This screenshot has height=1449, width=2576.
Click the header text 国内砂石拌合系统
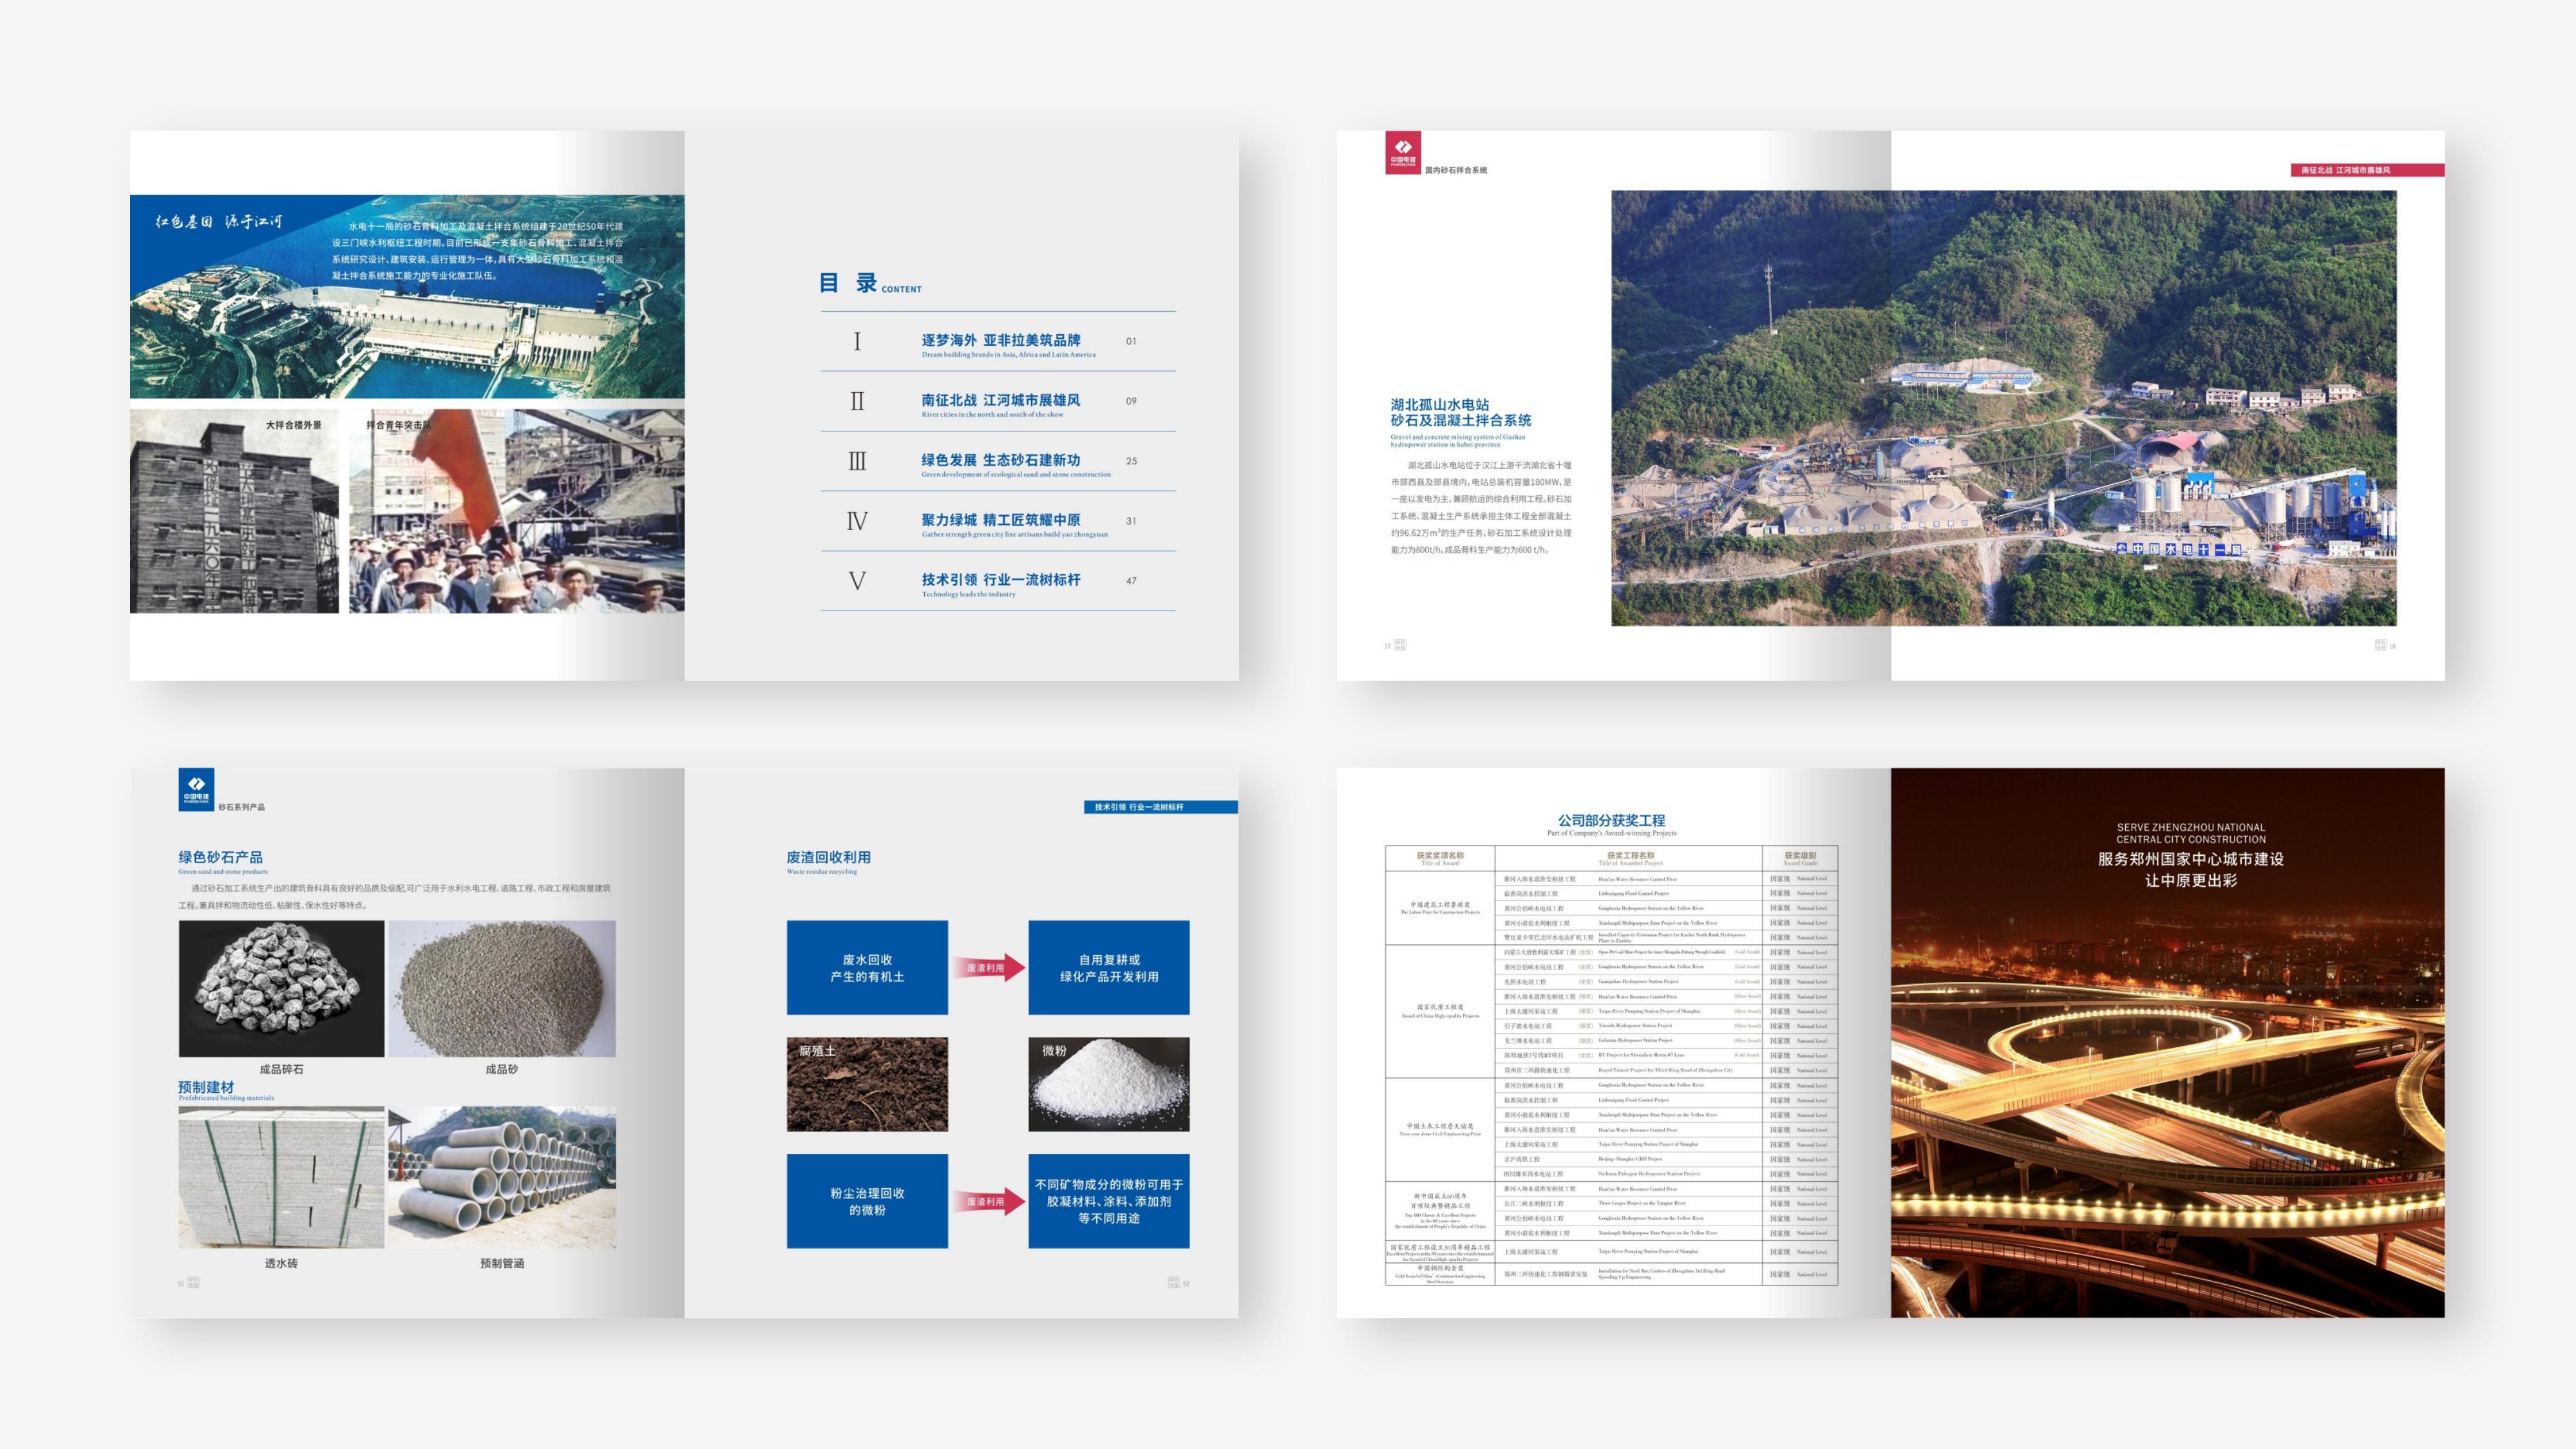(x=1455, y=170)
